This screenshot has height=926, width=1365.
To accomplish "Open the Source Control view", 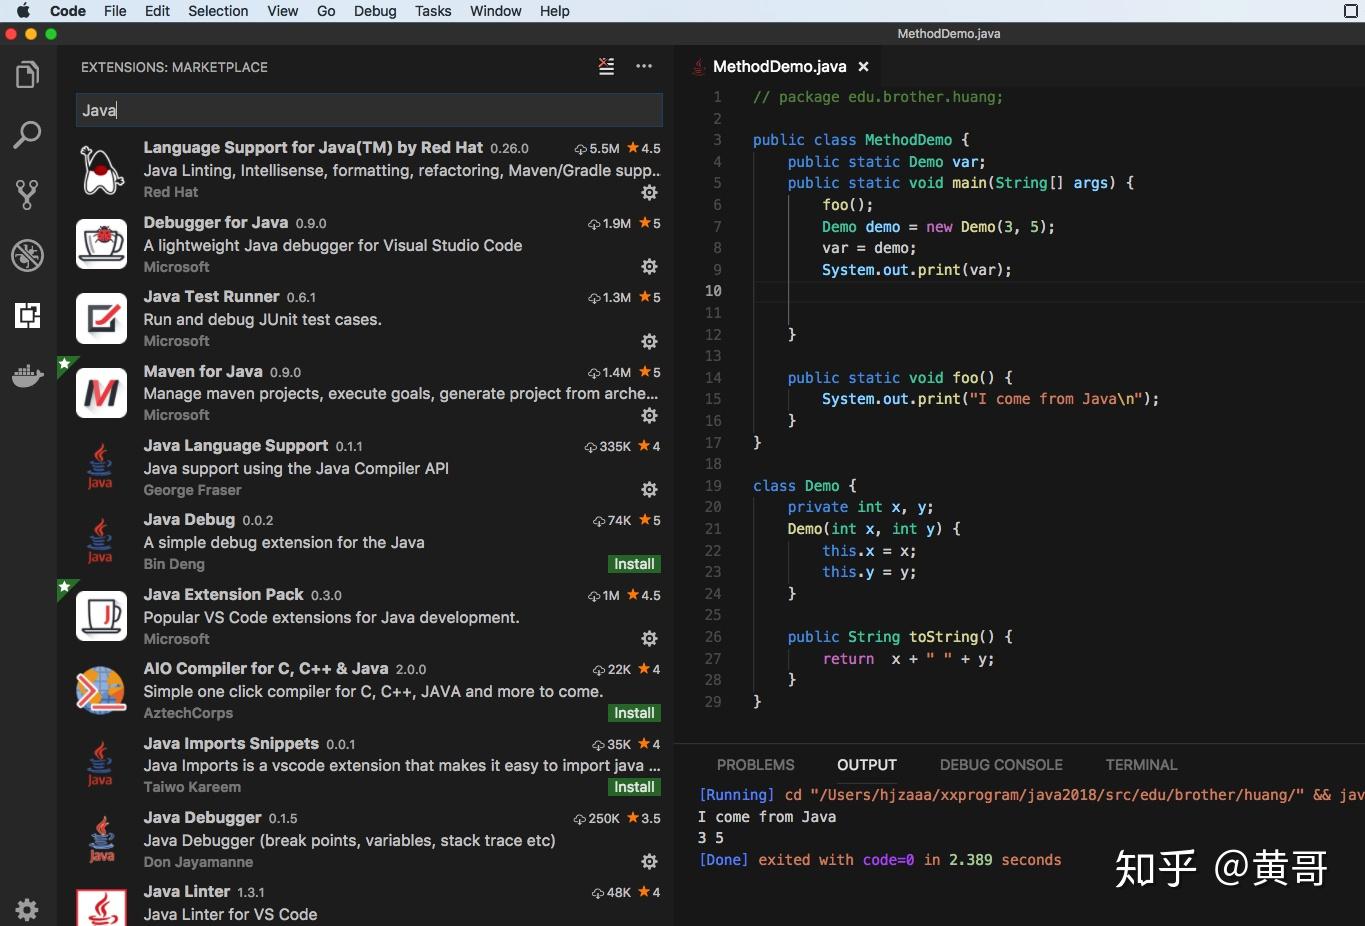I will (x=28, y=195).
